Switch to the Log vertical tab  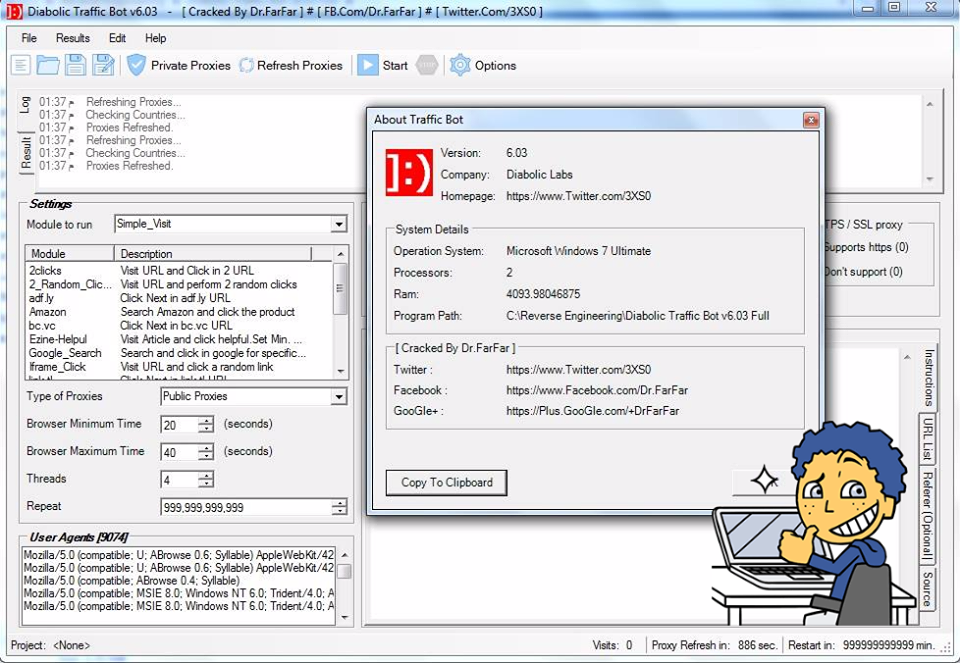coord(25,105)
